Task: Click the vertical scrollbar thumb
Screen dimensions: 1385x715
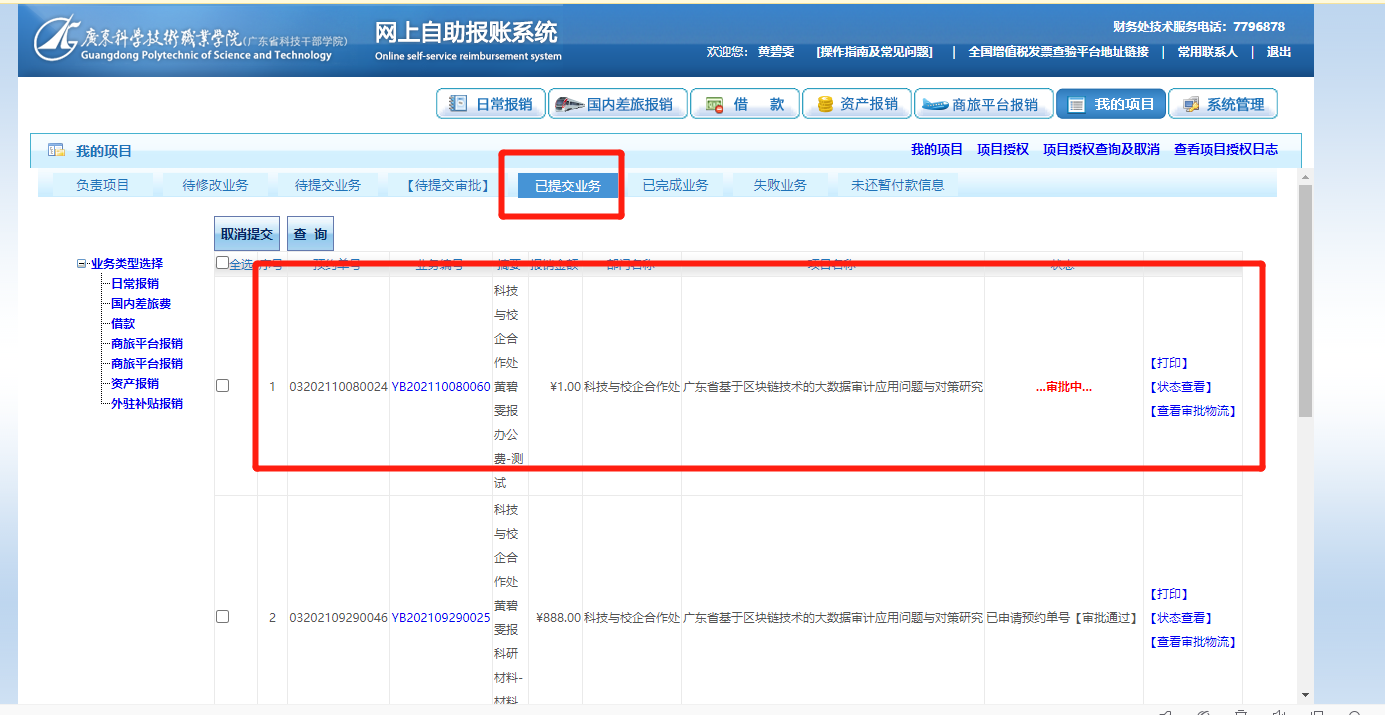Action: pyautogui.click(x=1305, y=300)
